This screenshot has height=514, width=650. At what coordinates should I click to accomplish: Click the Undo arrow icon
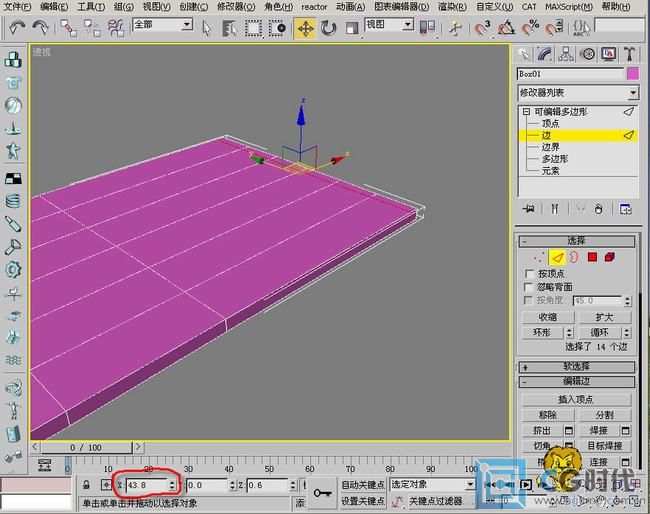coord(16,28)
